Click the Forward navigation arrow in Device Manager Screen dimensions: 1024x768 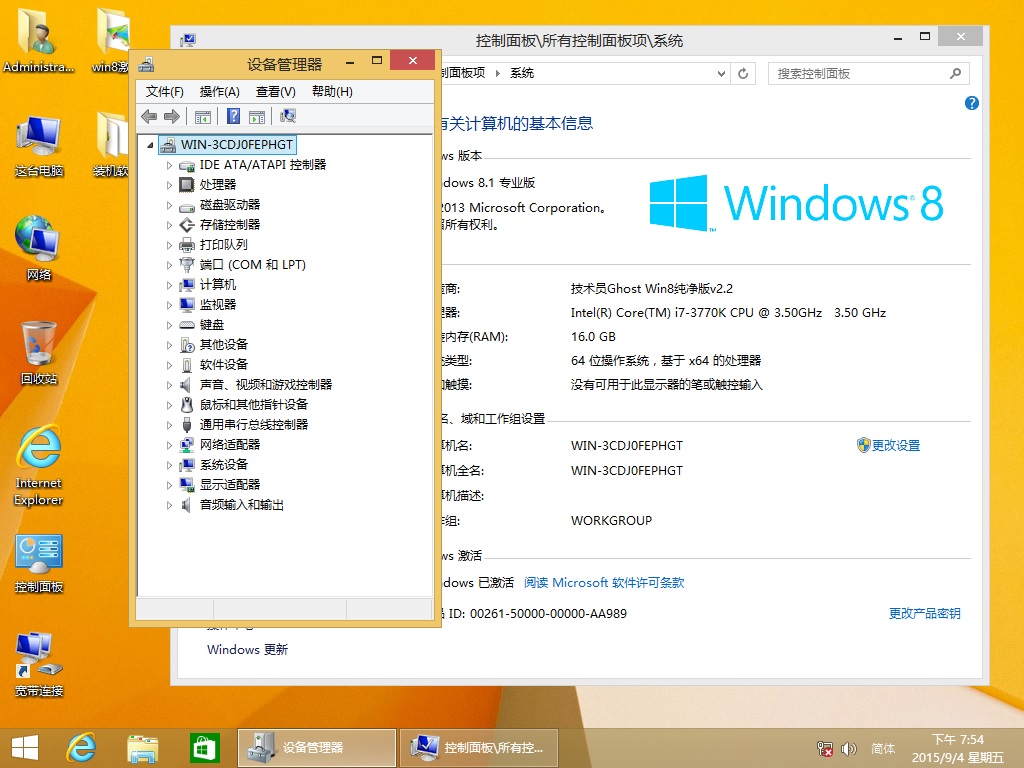click(x=171, y=116)
